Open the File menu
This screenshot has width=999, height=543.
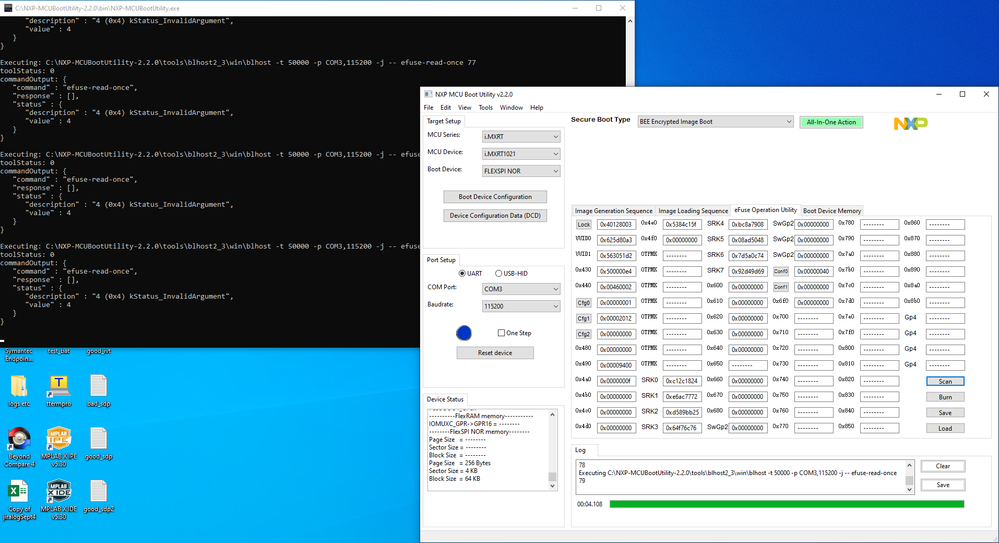click(428, 108)
